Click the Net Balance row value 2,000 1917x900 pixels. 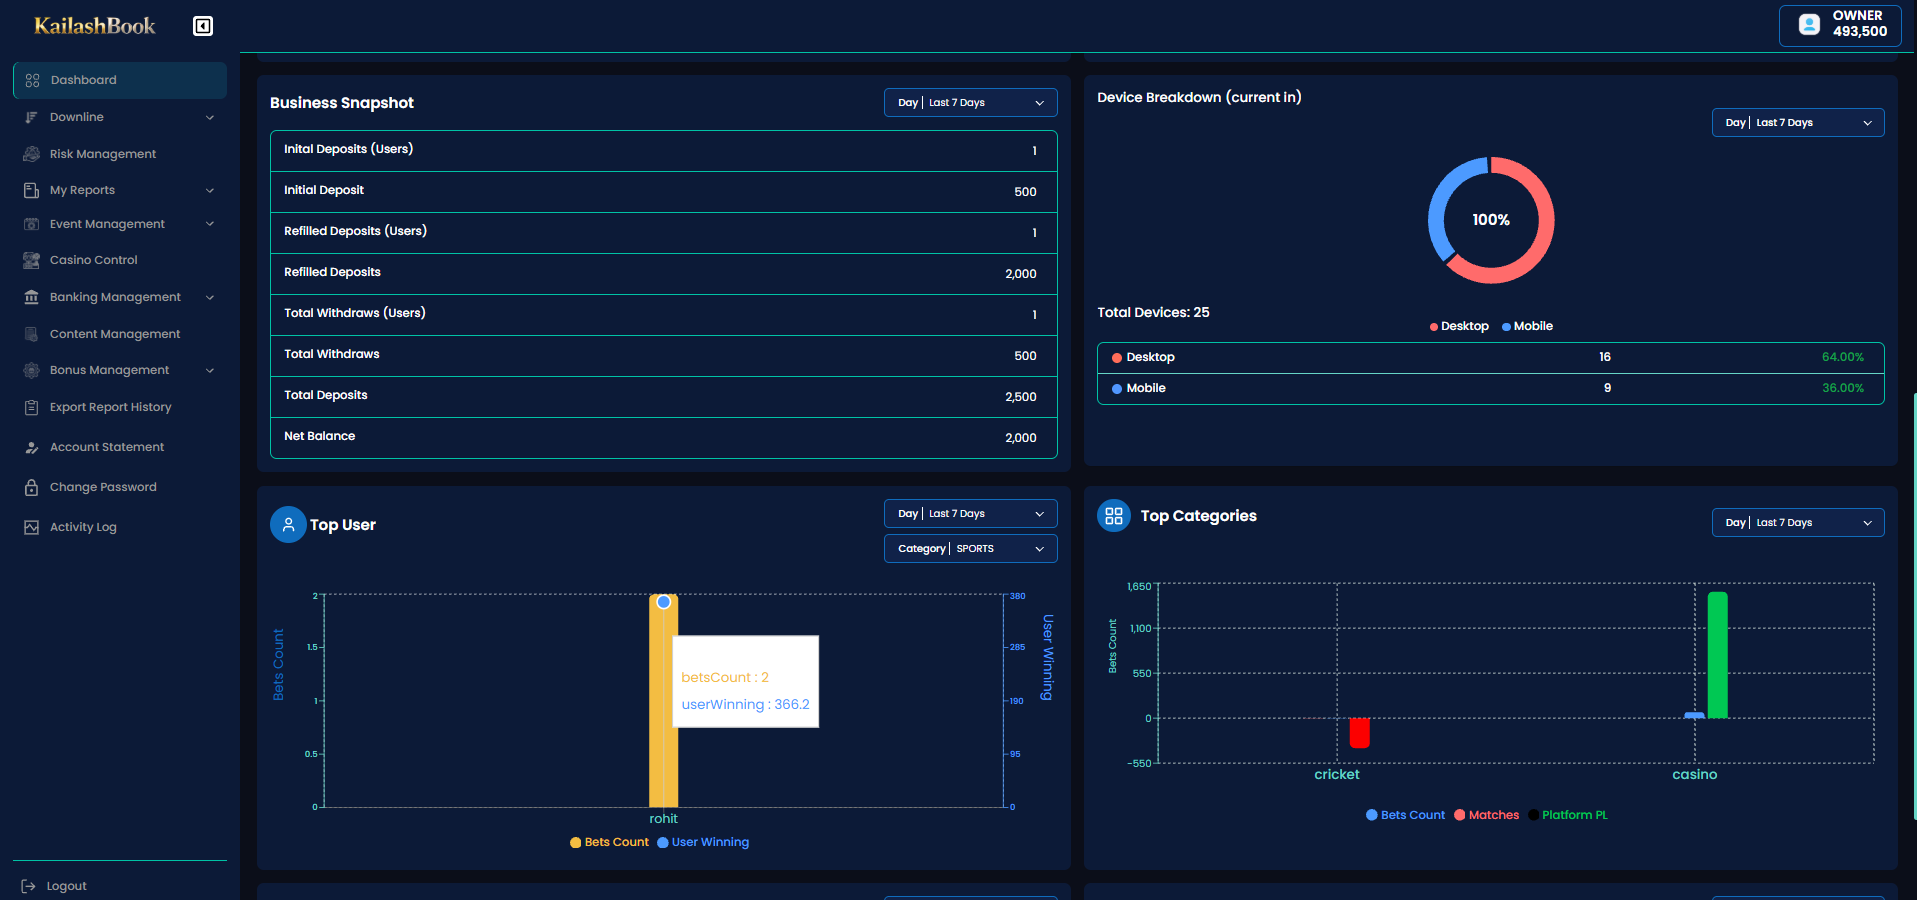(x=1020, y=438)
